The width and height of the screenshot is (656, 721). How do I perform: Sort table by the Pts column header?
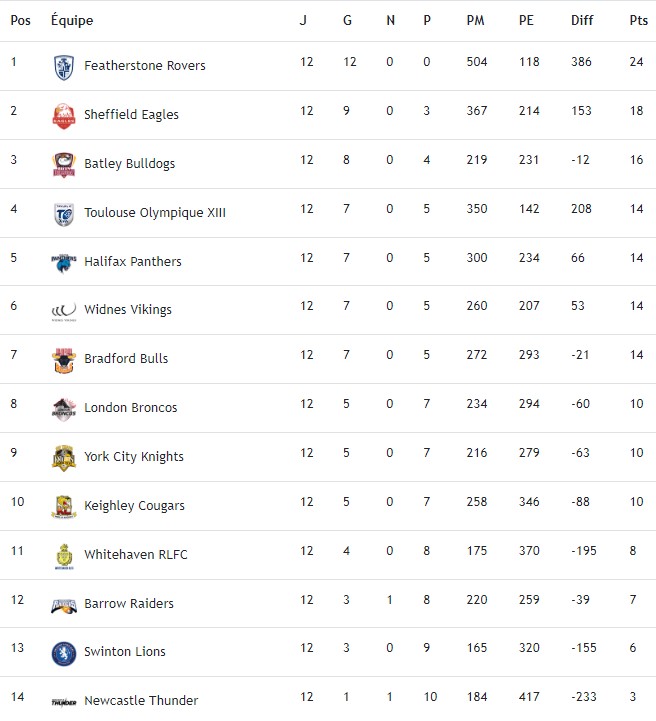[x=638, y=20]
